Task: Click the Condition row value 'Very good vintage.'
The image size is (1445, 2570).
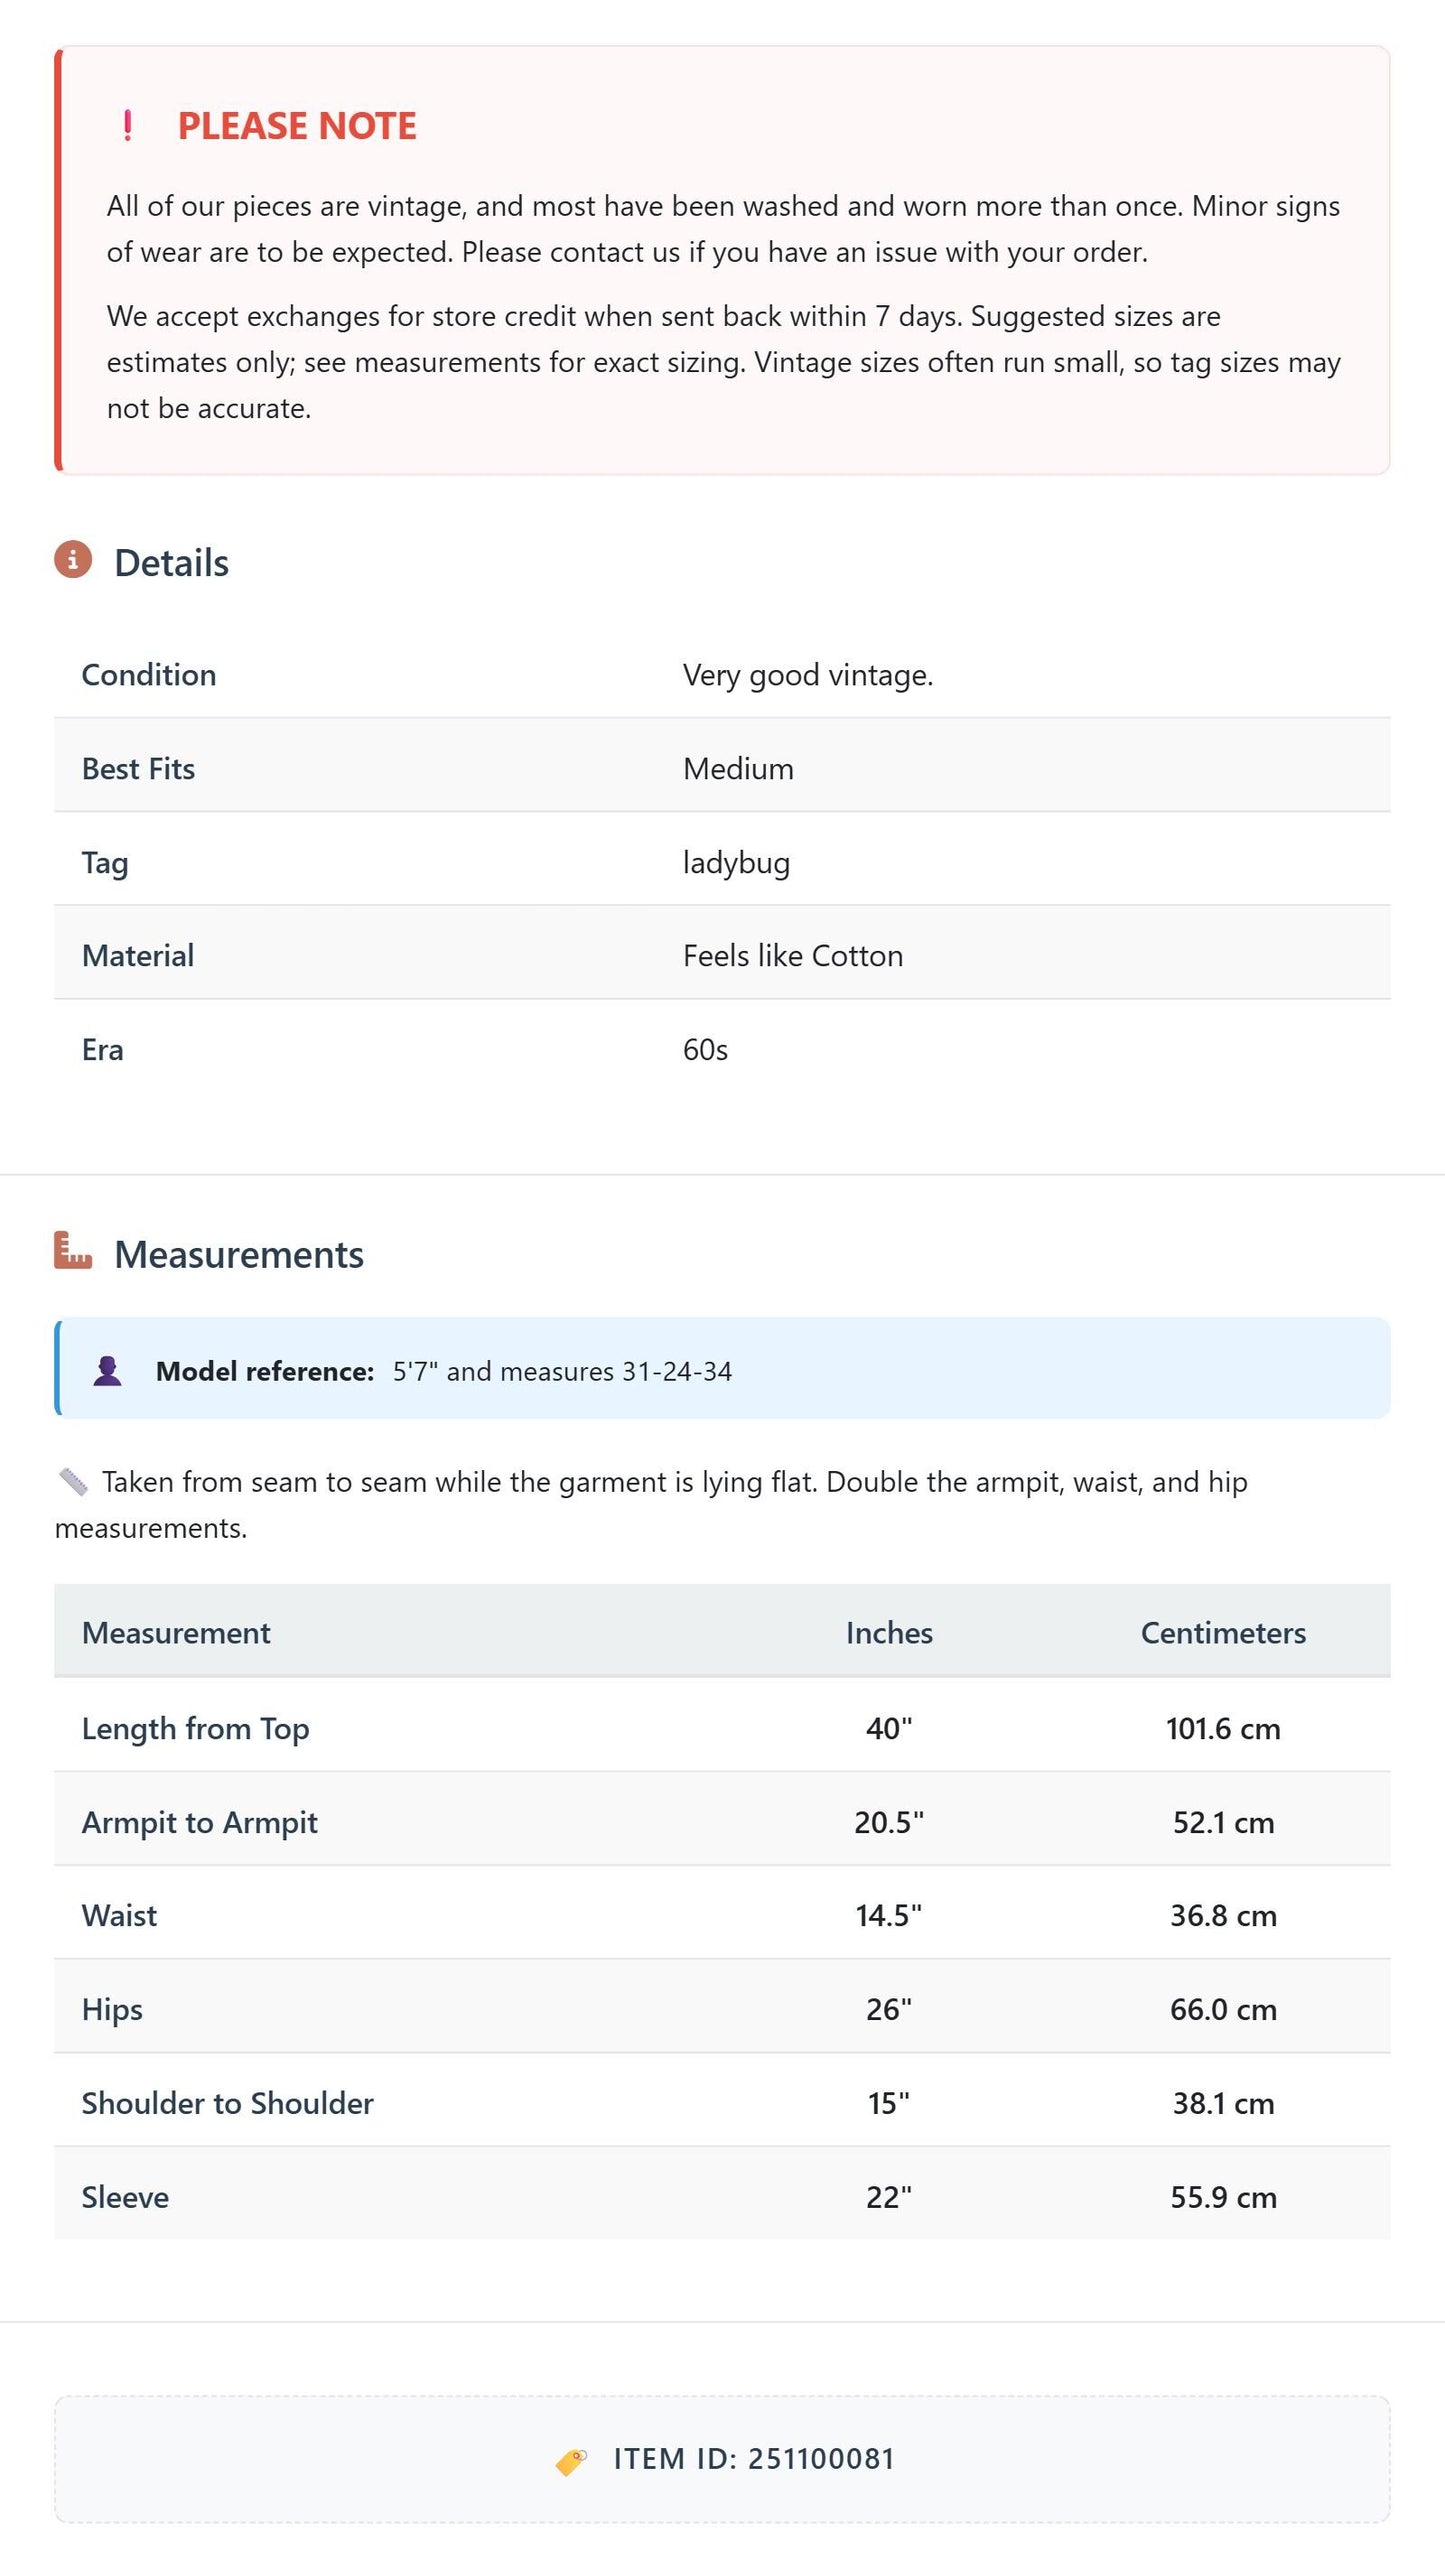Action: tap(808, 676)
